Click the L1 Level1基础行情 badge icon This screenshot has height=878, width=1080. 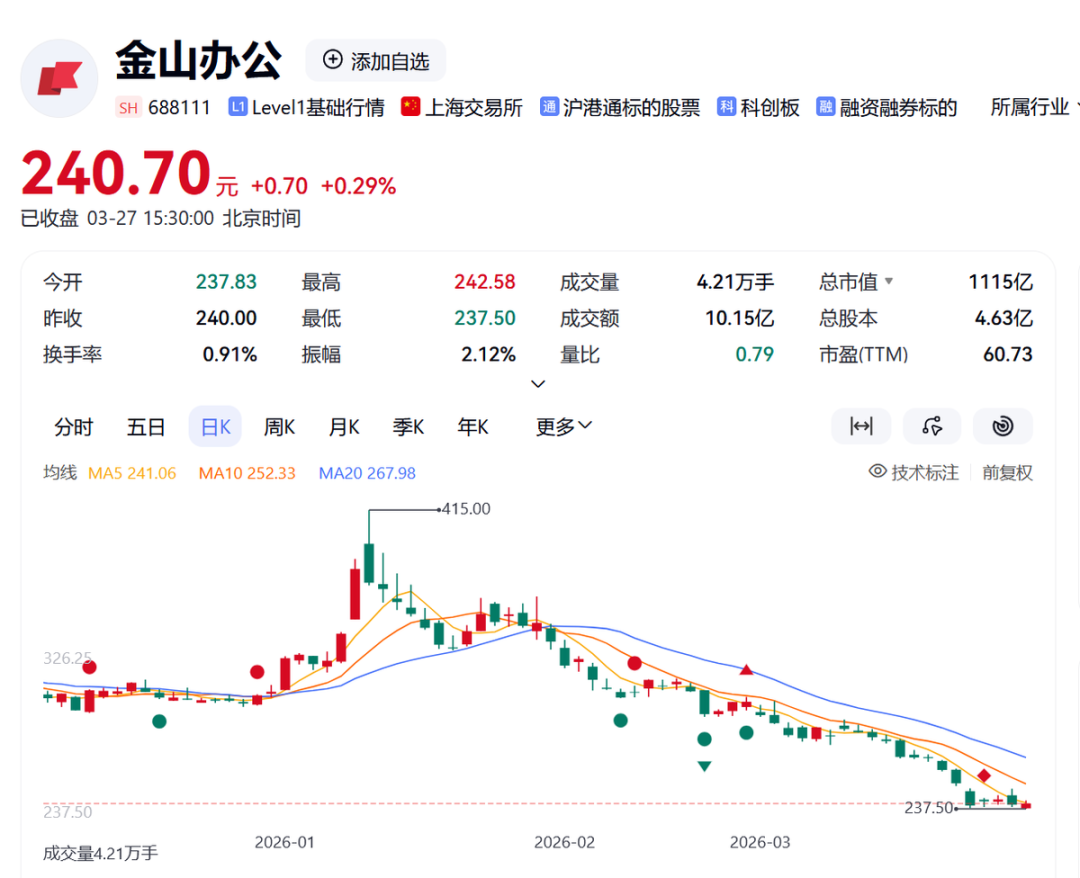click(238, 107)
